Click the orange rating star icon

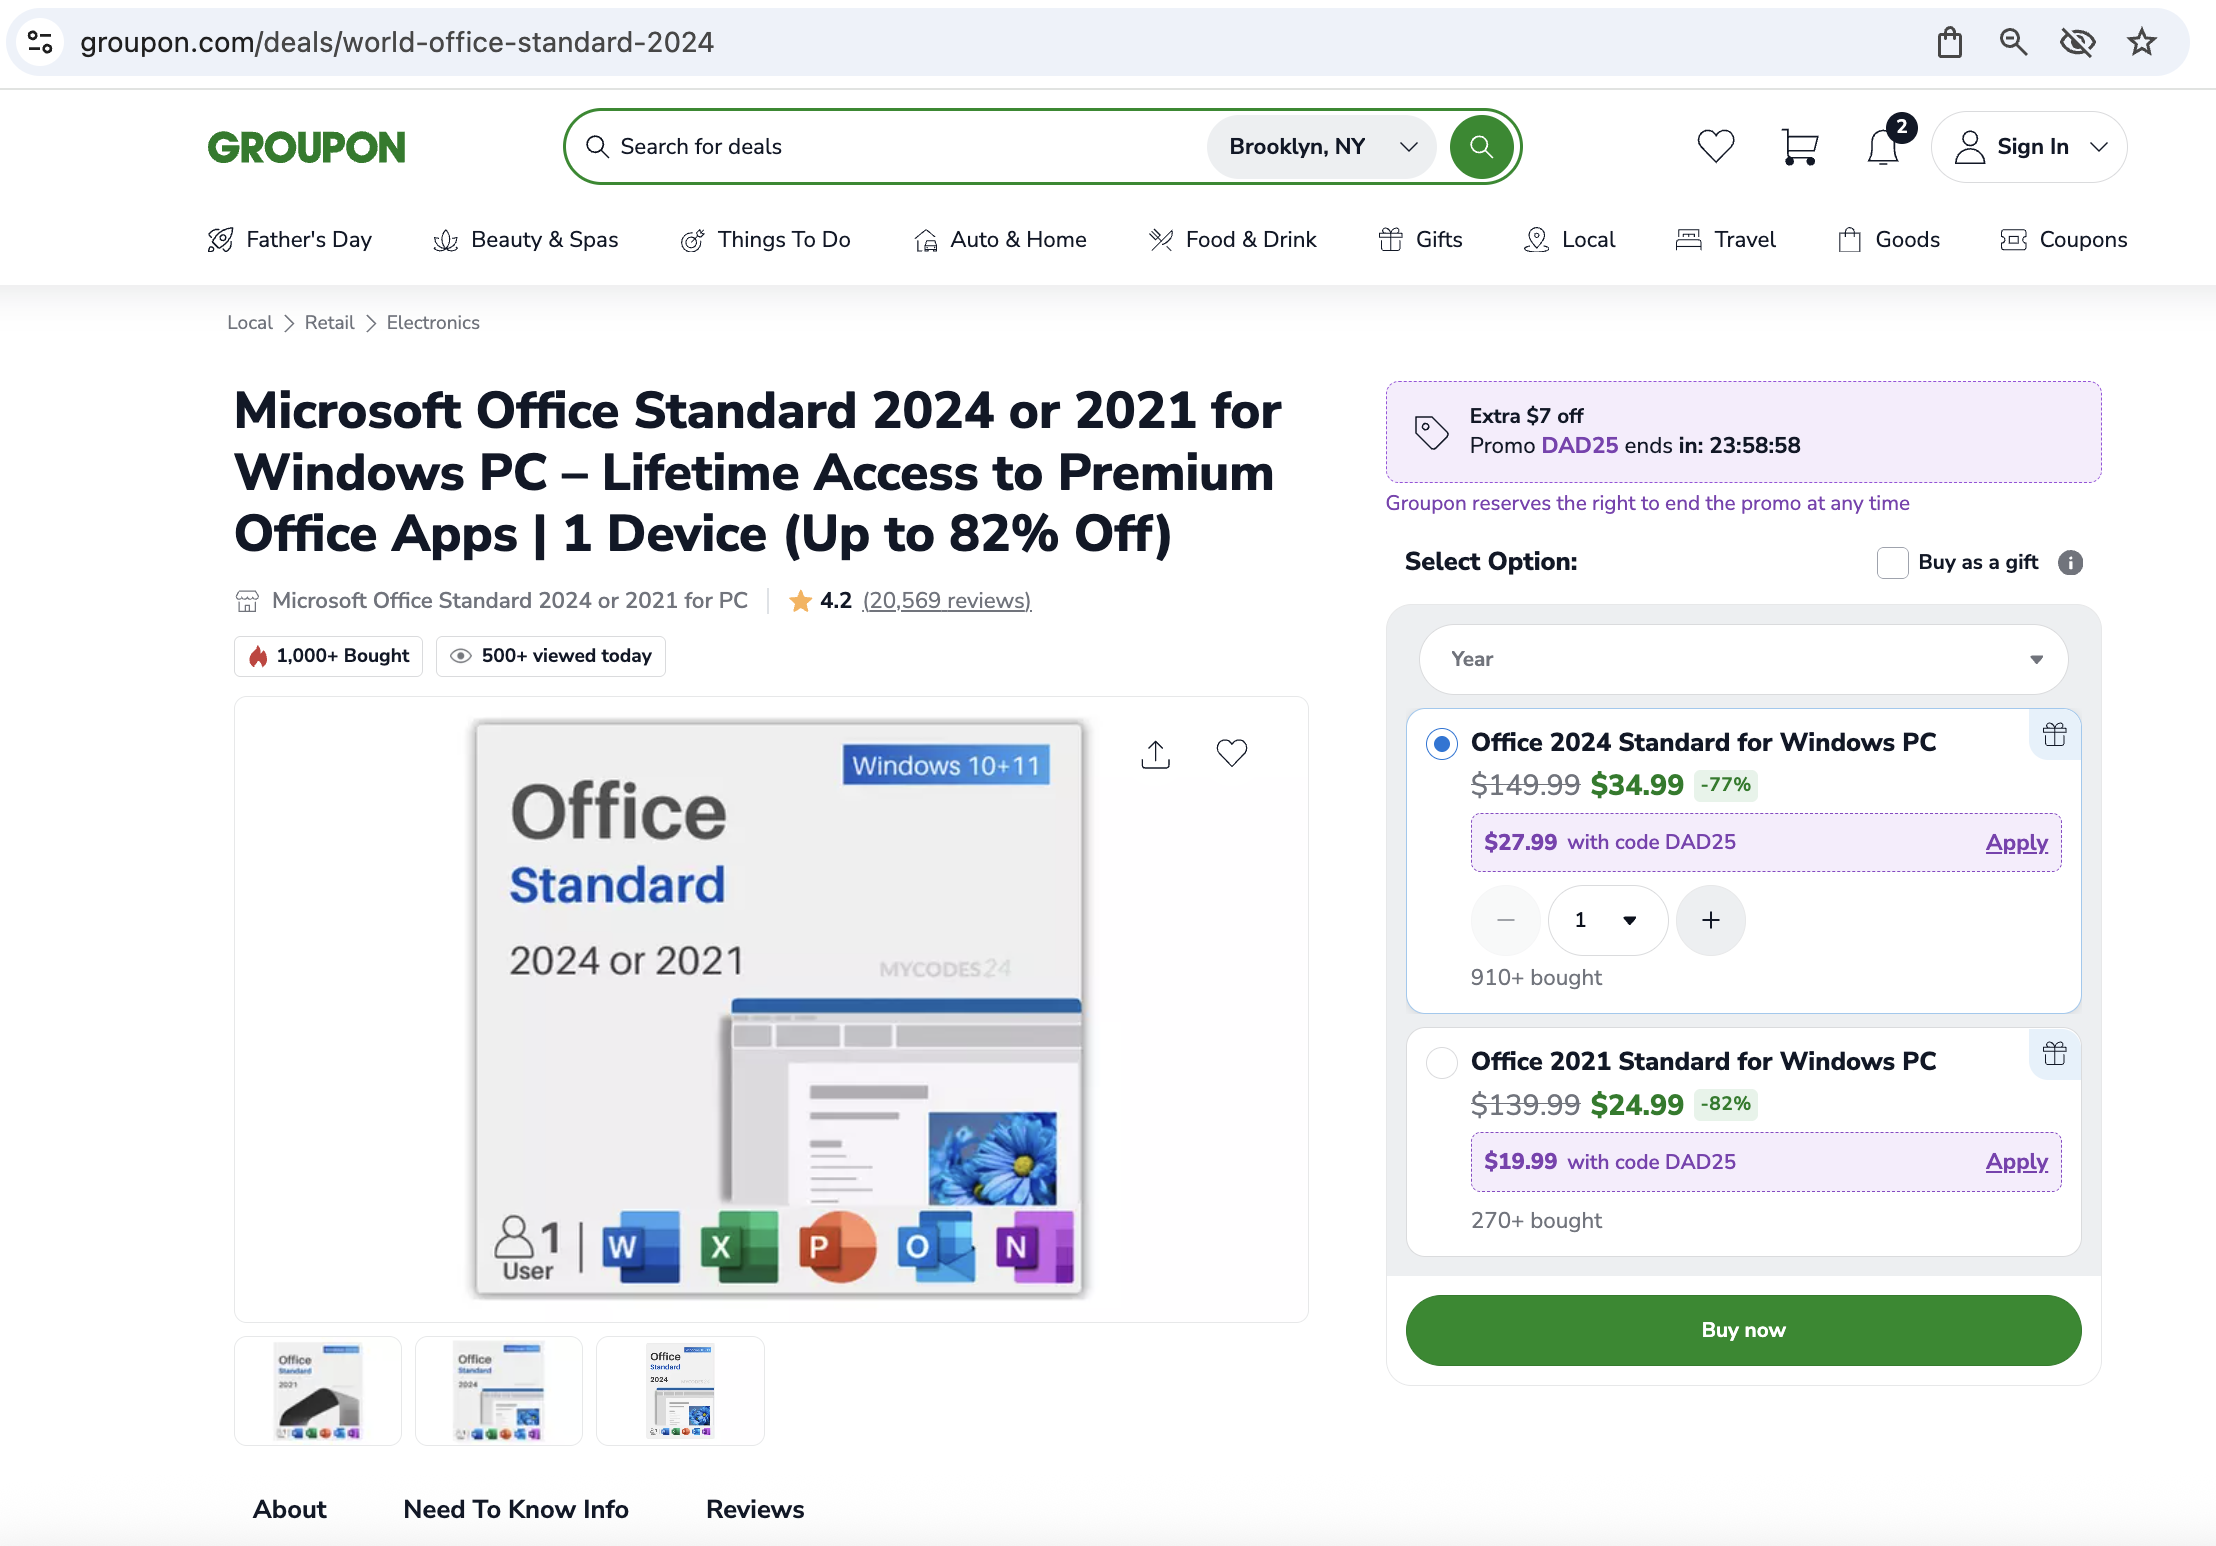(x=800, y=601)
